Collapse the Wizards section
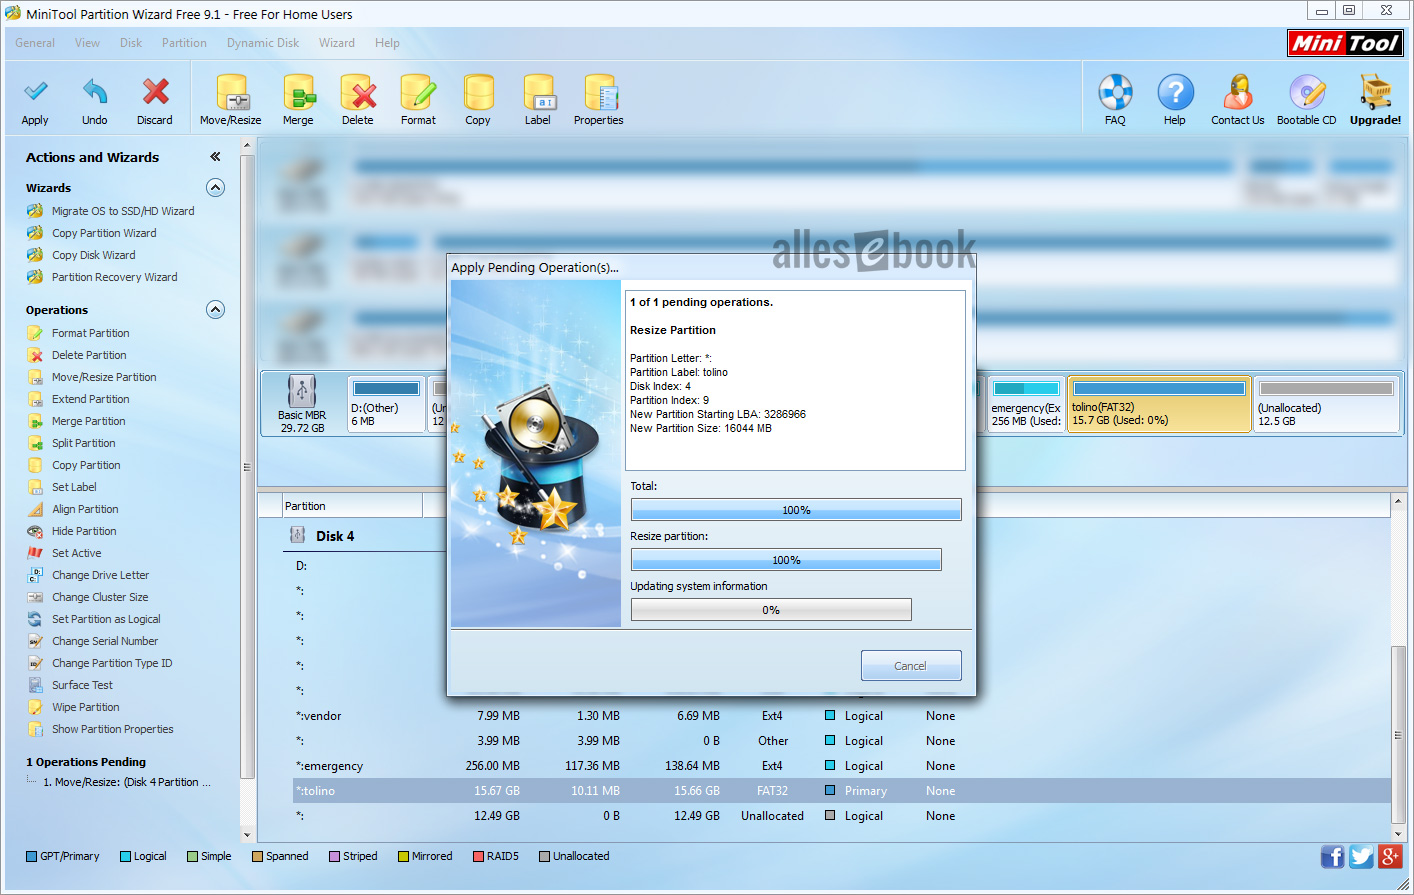1414x895 pixels. pyautogui.click(x=215, y=188)
